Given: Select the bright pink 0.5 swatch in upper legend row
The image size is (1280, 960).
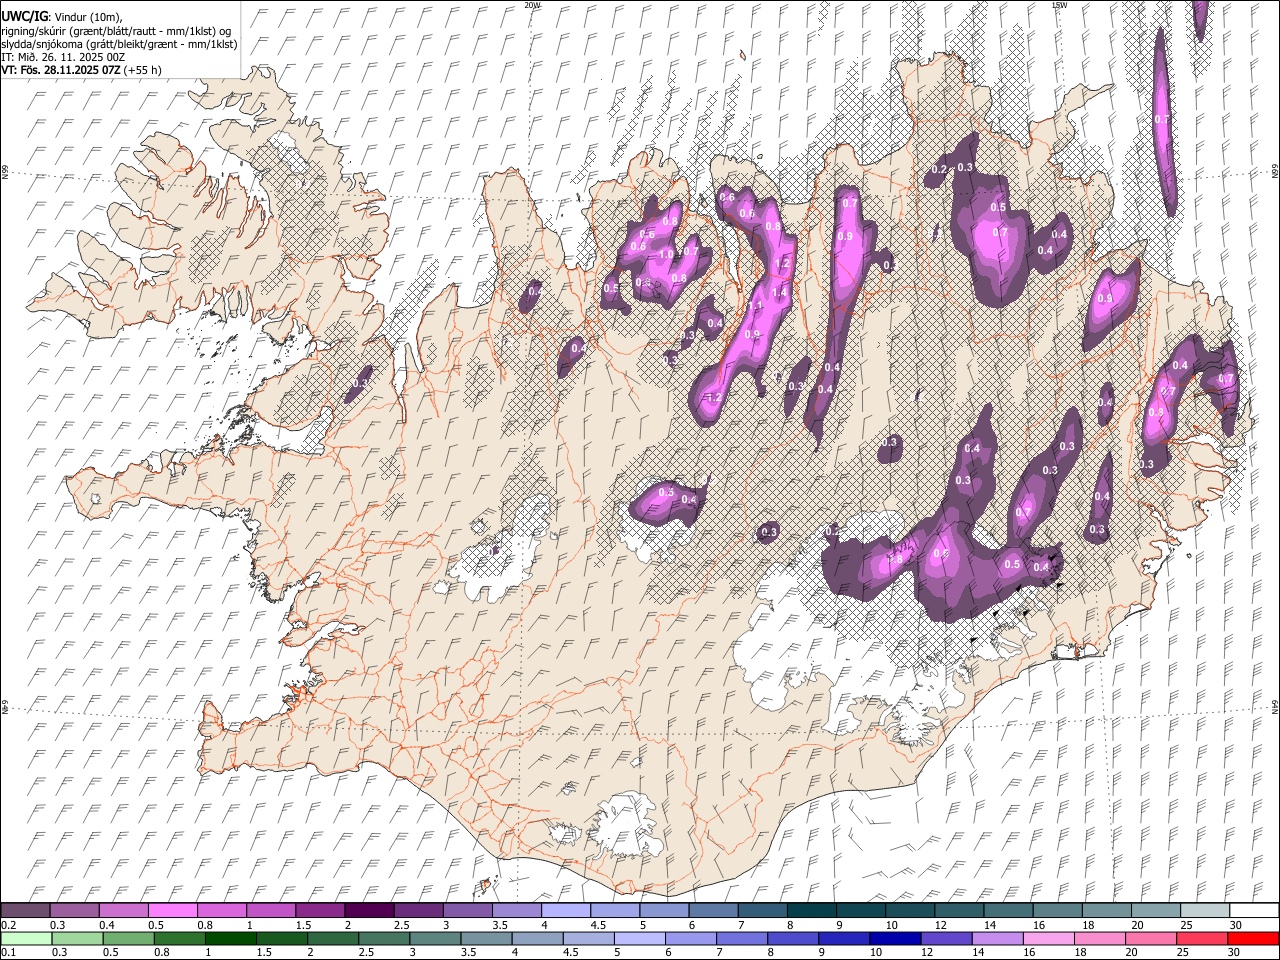Looking at the screenshot, I should pyautogui.click(x=172, y=910).
